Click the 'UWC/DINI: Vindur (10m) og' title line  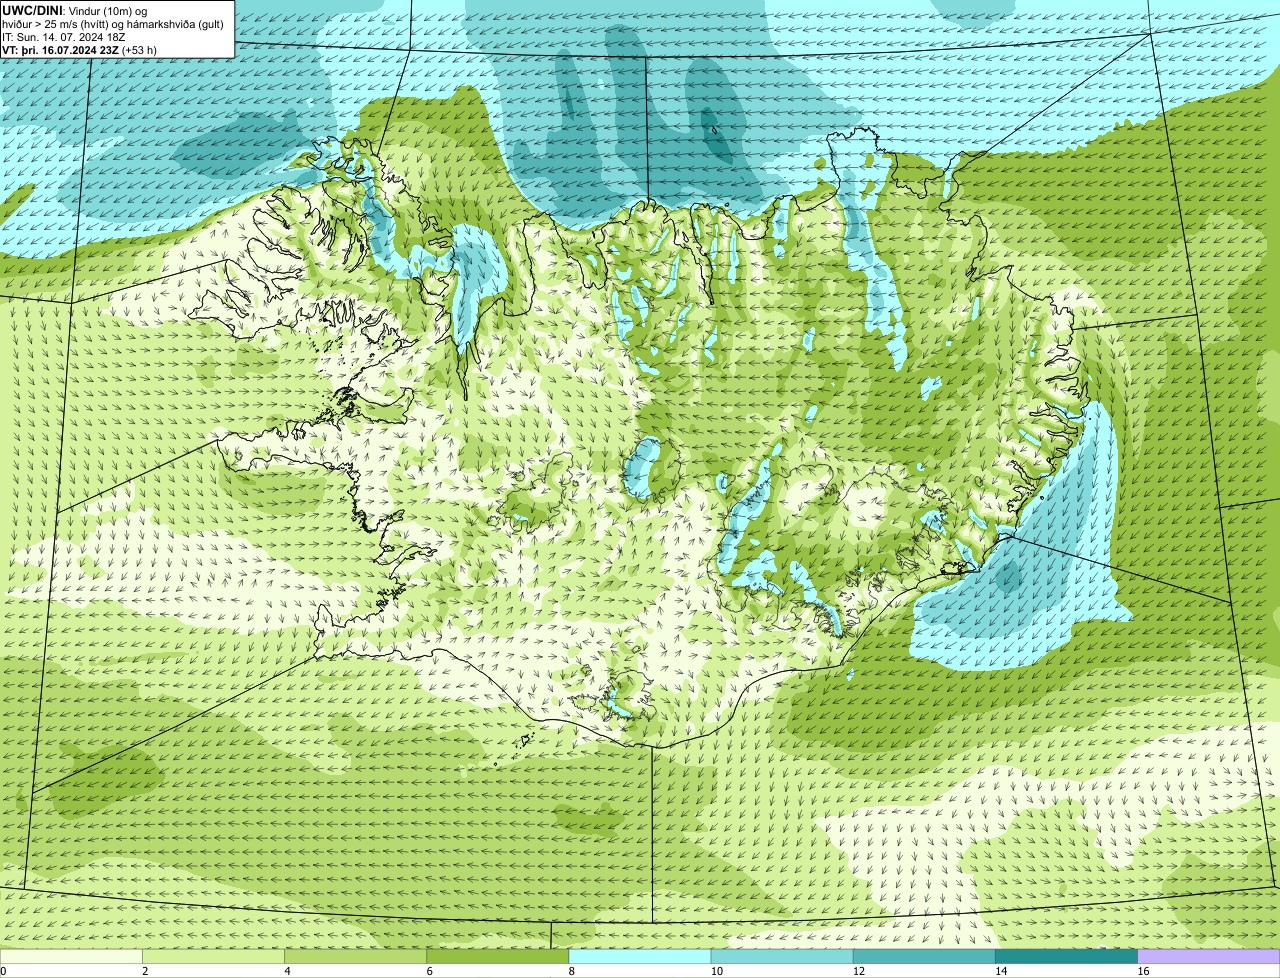click(75, 10)
